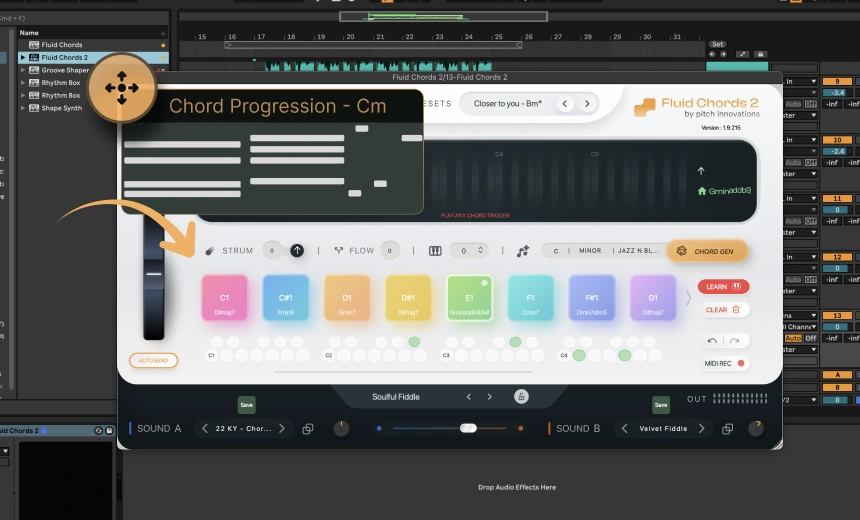The height and width of the screenshot is (520, 860).
Task: Copy Sound B using the duplicate icon
Action: tap(727, 429)
